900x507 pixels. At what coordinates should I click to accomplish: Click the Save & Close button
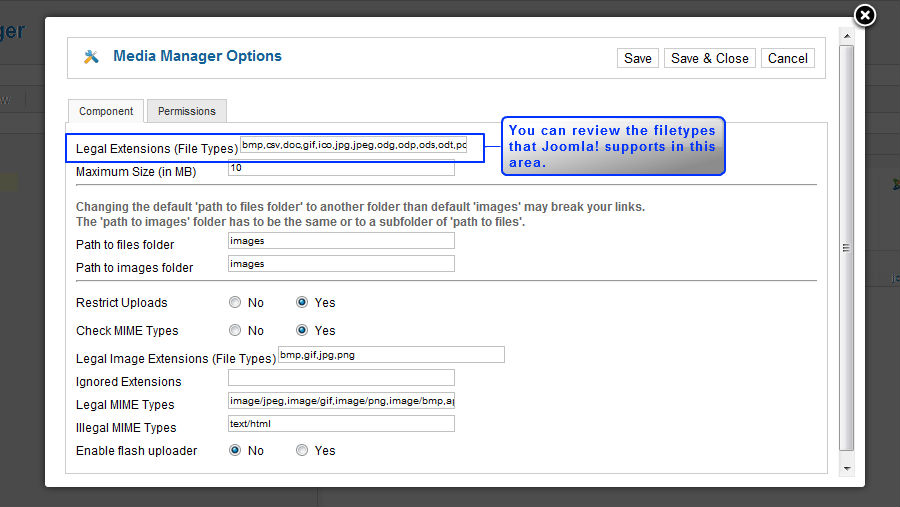709,58
